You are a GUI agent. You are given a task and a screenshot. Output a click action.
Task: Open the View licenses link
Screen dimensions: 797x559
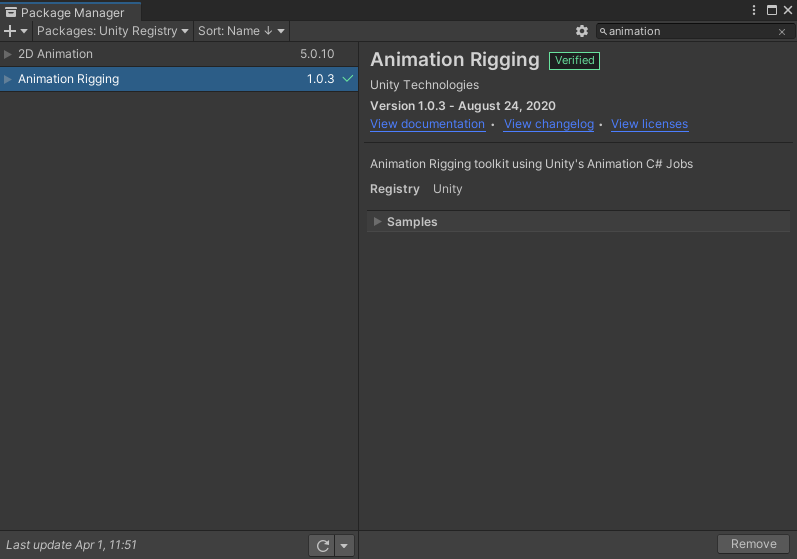click(650, 124)
